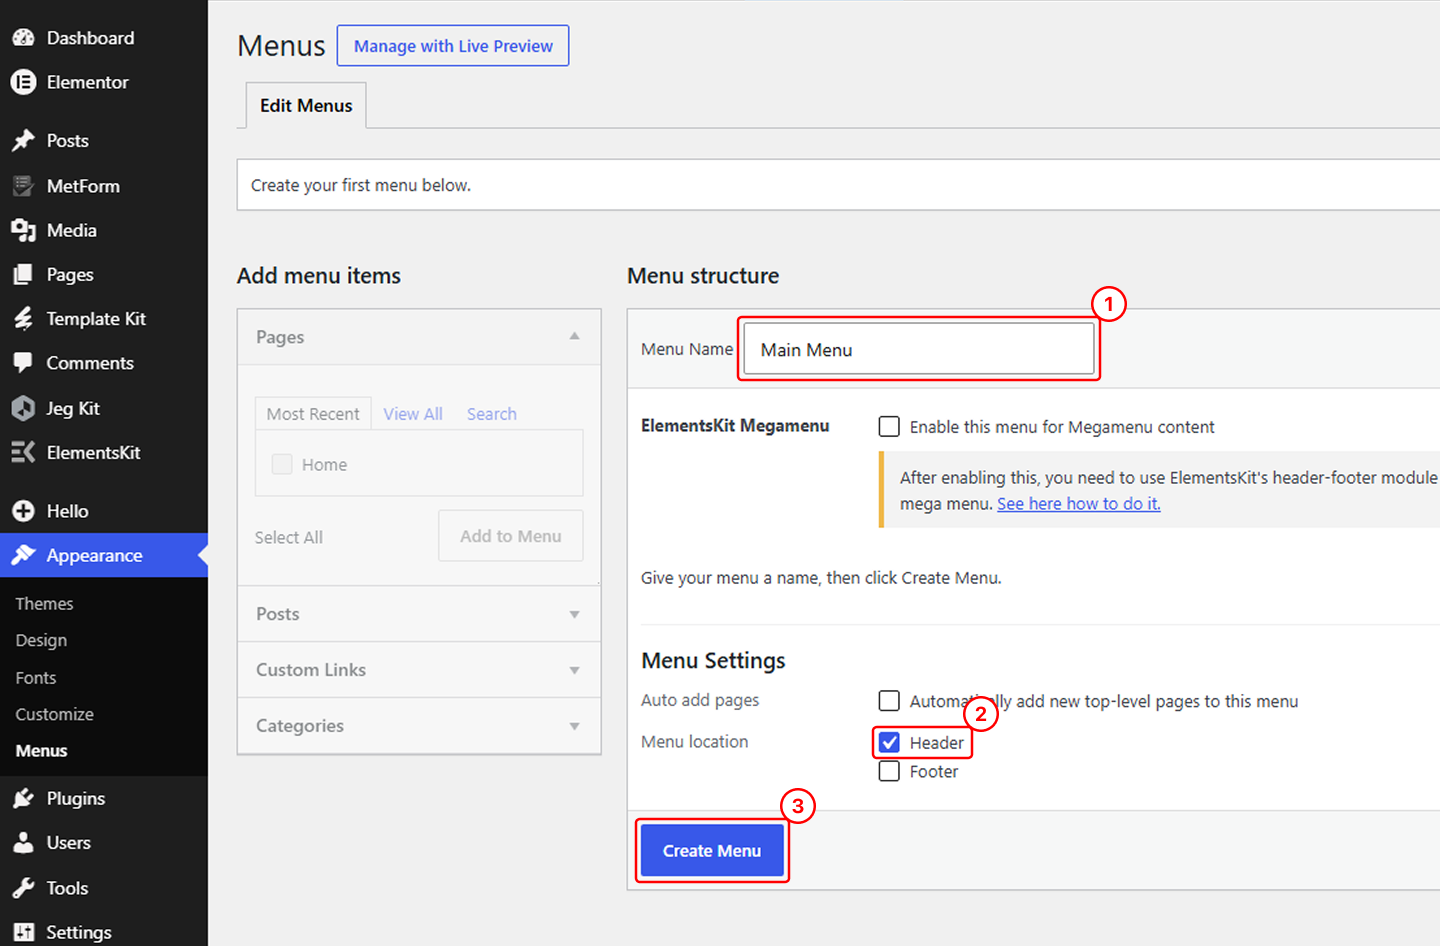Click the Select All link

click(x=289, y=537)
